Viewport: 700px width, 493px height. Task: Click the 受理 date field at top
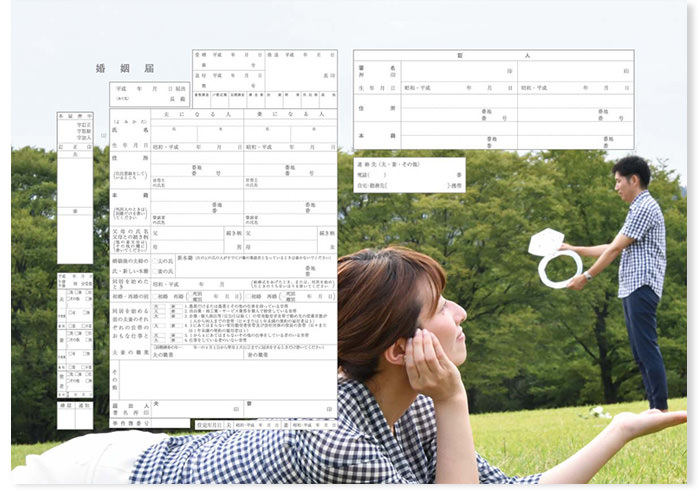[228, 55]
